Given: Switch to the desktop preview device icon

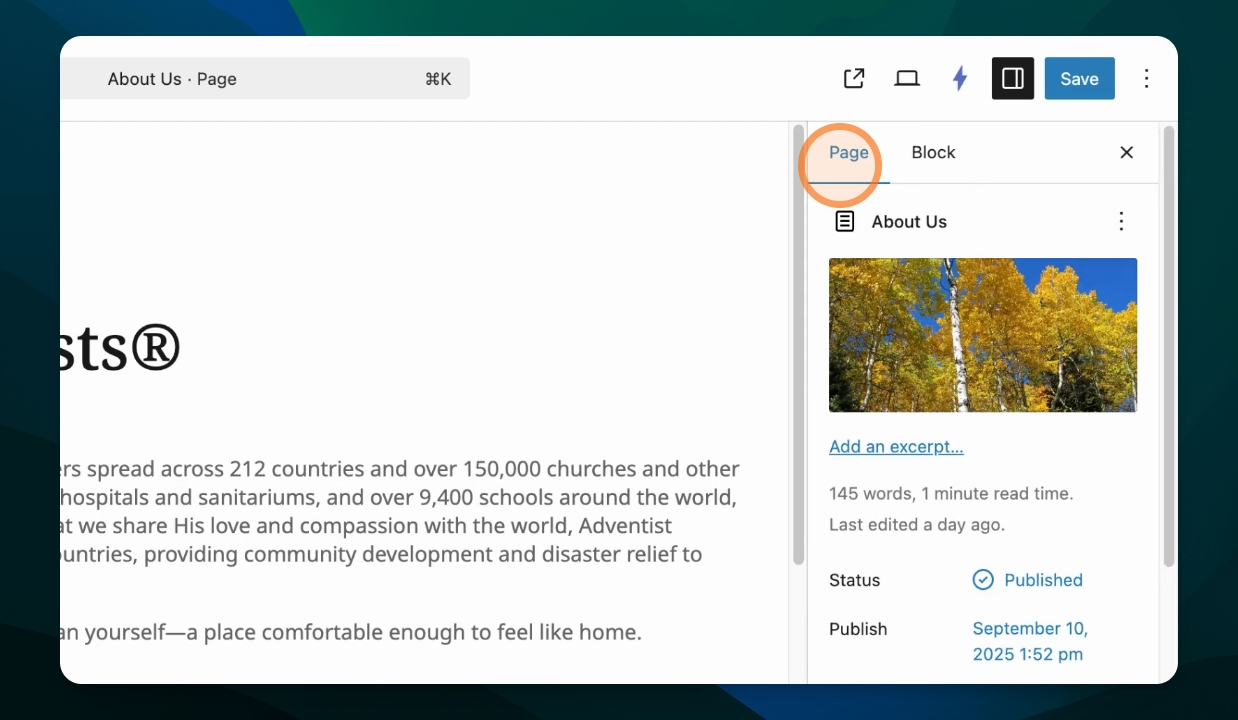Looking at the screenshot, I should 907,79.
